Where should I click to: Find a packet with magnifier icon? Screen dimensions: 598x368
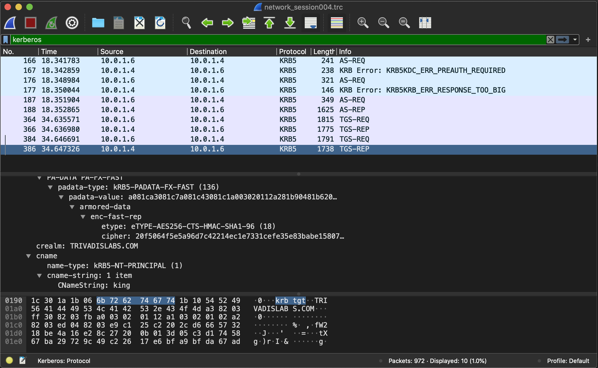click(x=186, y=23)
